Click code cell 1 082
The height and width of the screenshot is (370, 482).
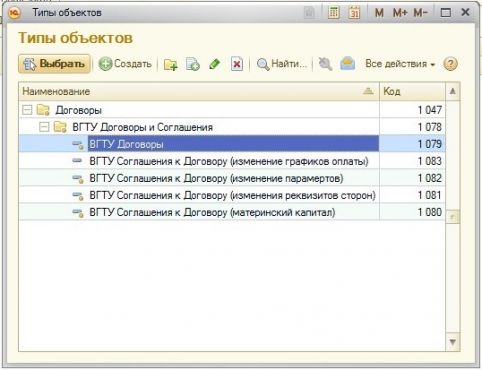pos(412,178)
